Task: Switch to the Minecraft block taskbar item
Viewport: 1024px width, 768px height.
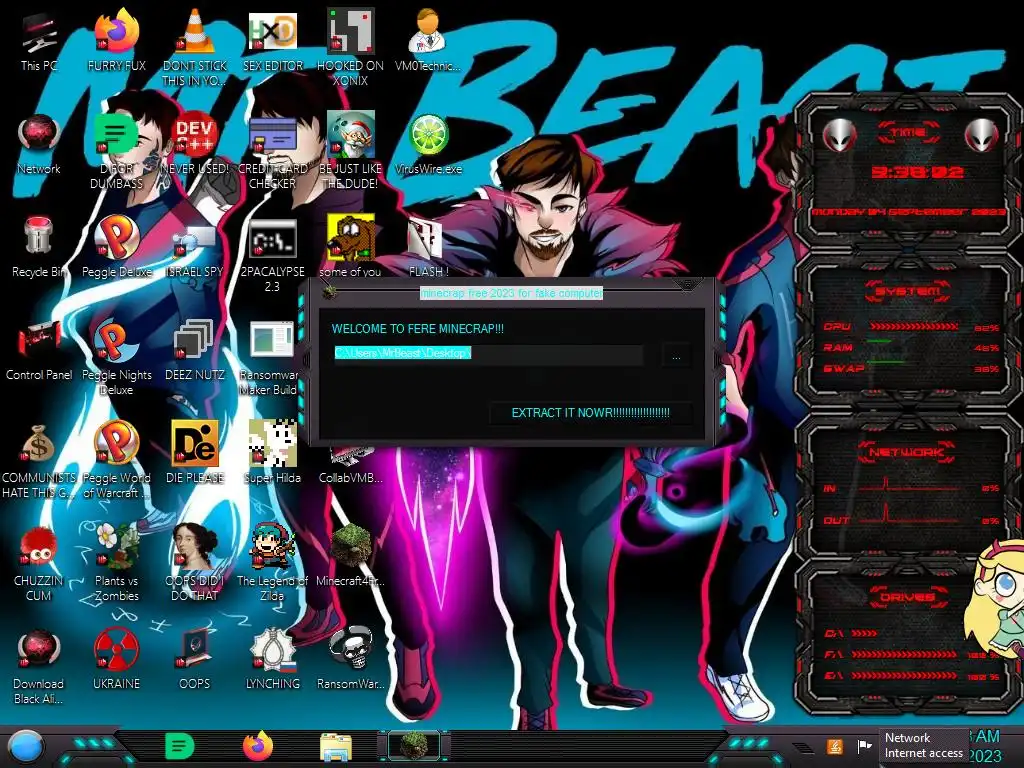Action: pos(414,746)
